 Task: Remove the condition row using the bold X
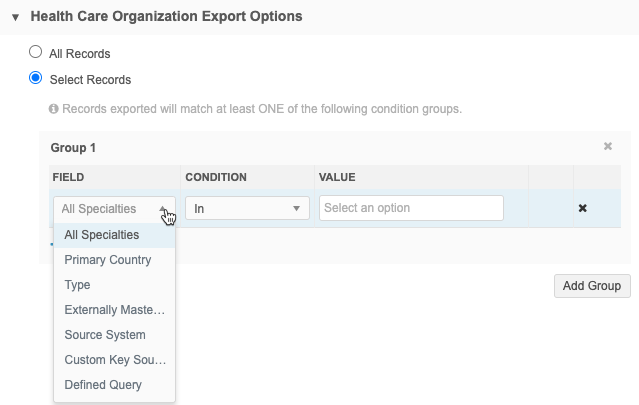point(582,208)
